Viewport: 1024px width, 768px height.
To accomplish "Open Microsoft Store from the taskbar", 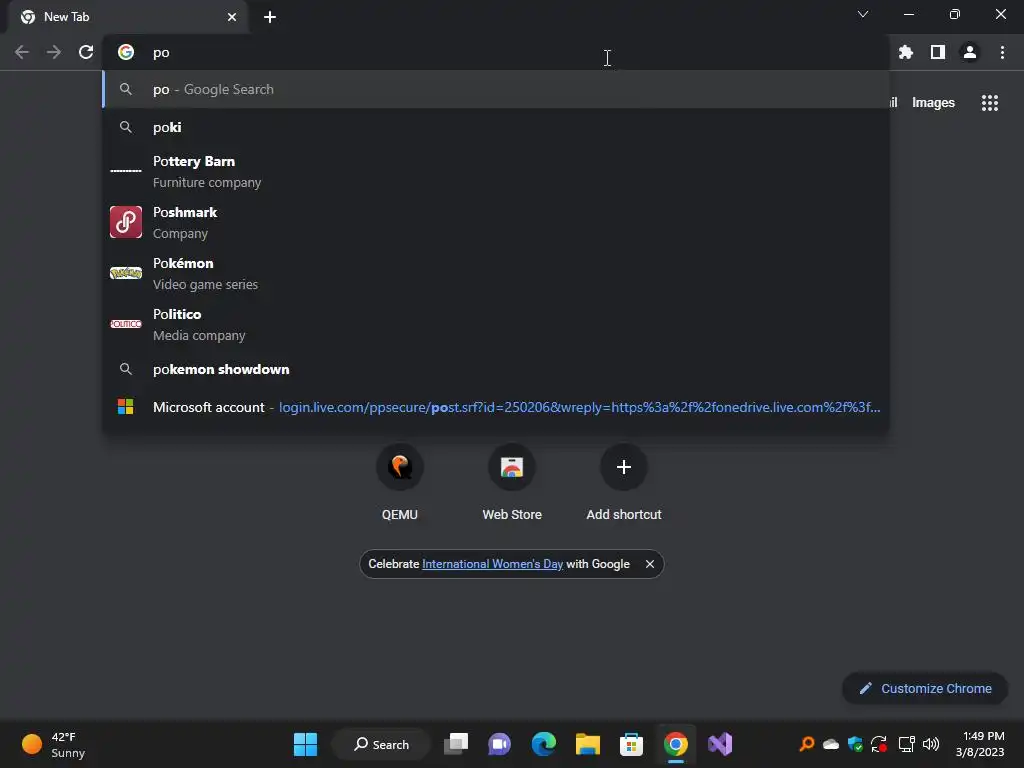I will (x=631, y=744).
